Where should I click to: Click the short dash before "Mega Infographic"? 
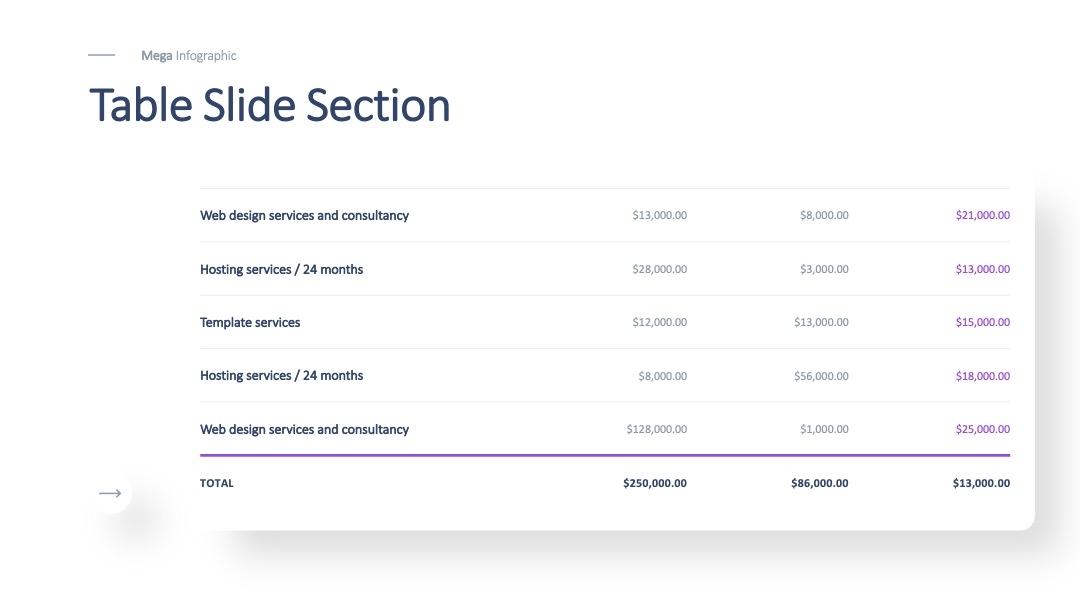101,56
